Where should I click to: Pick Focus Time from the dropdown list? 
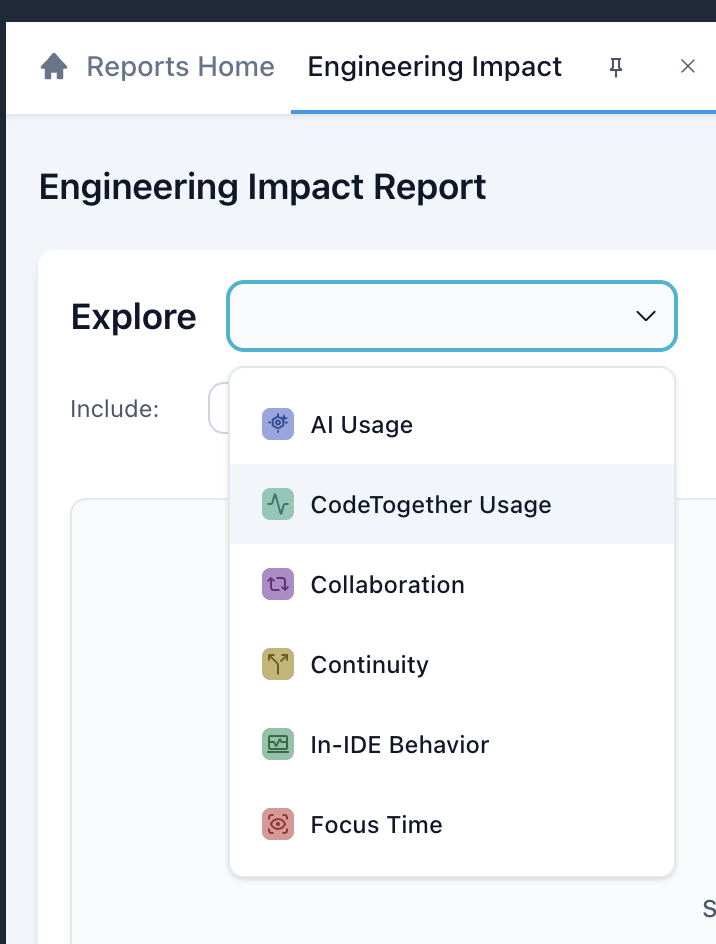377,824
